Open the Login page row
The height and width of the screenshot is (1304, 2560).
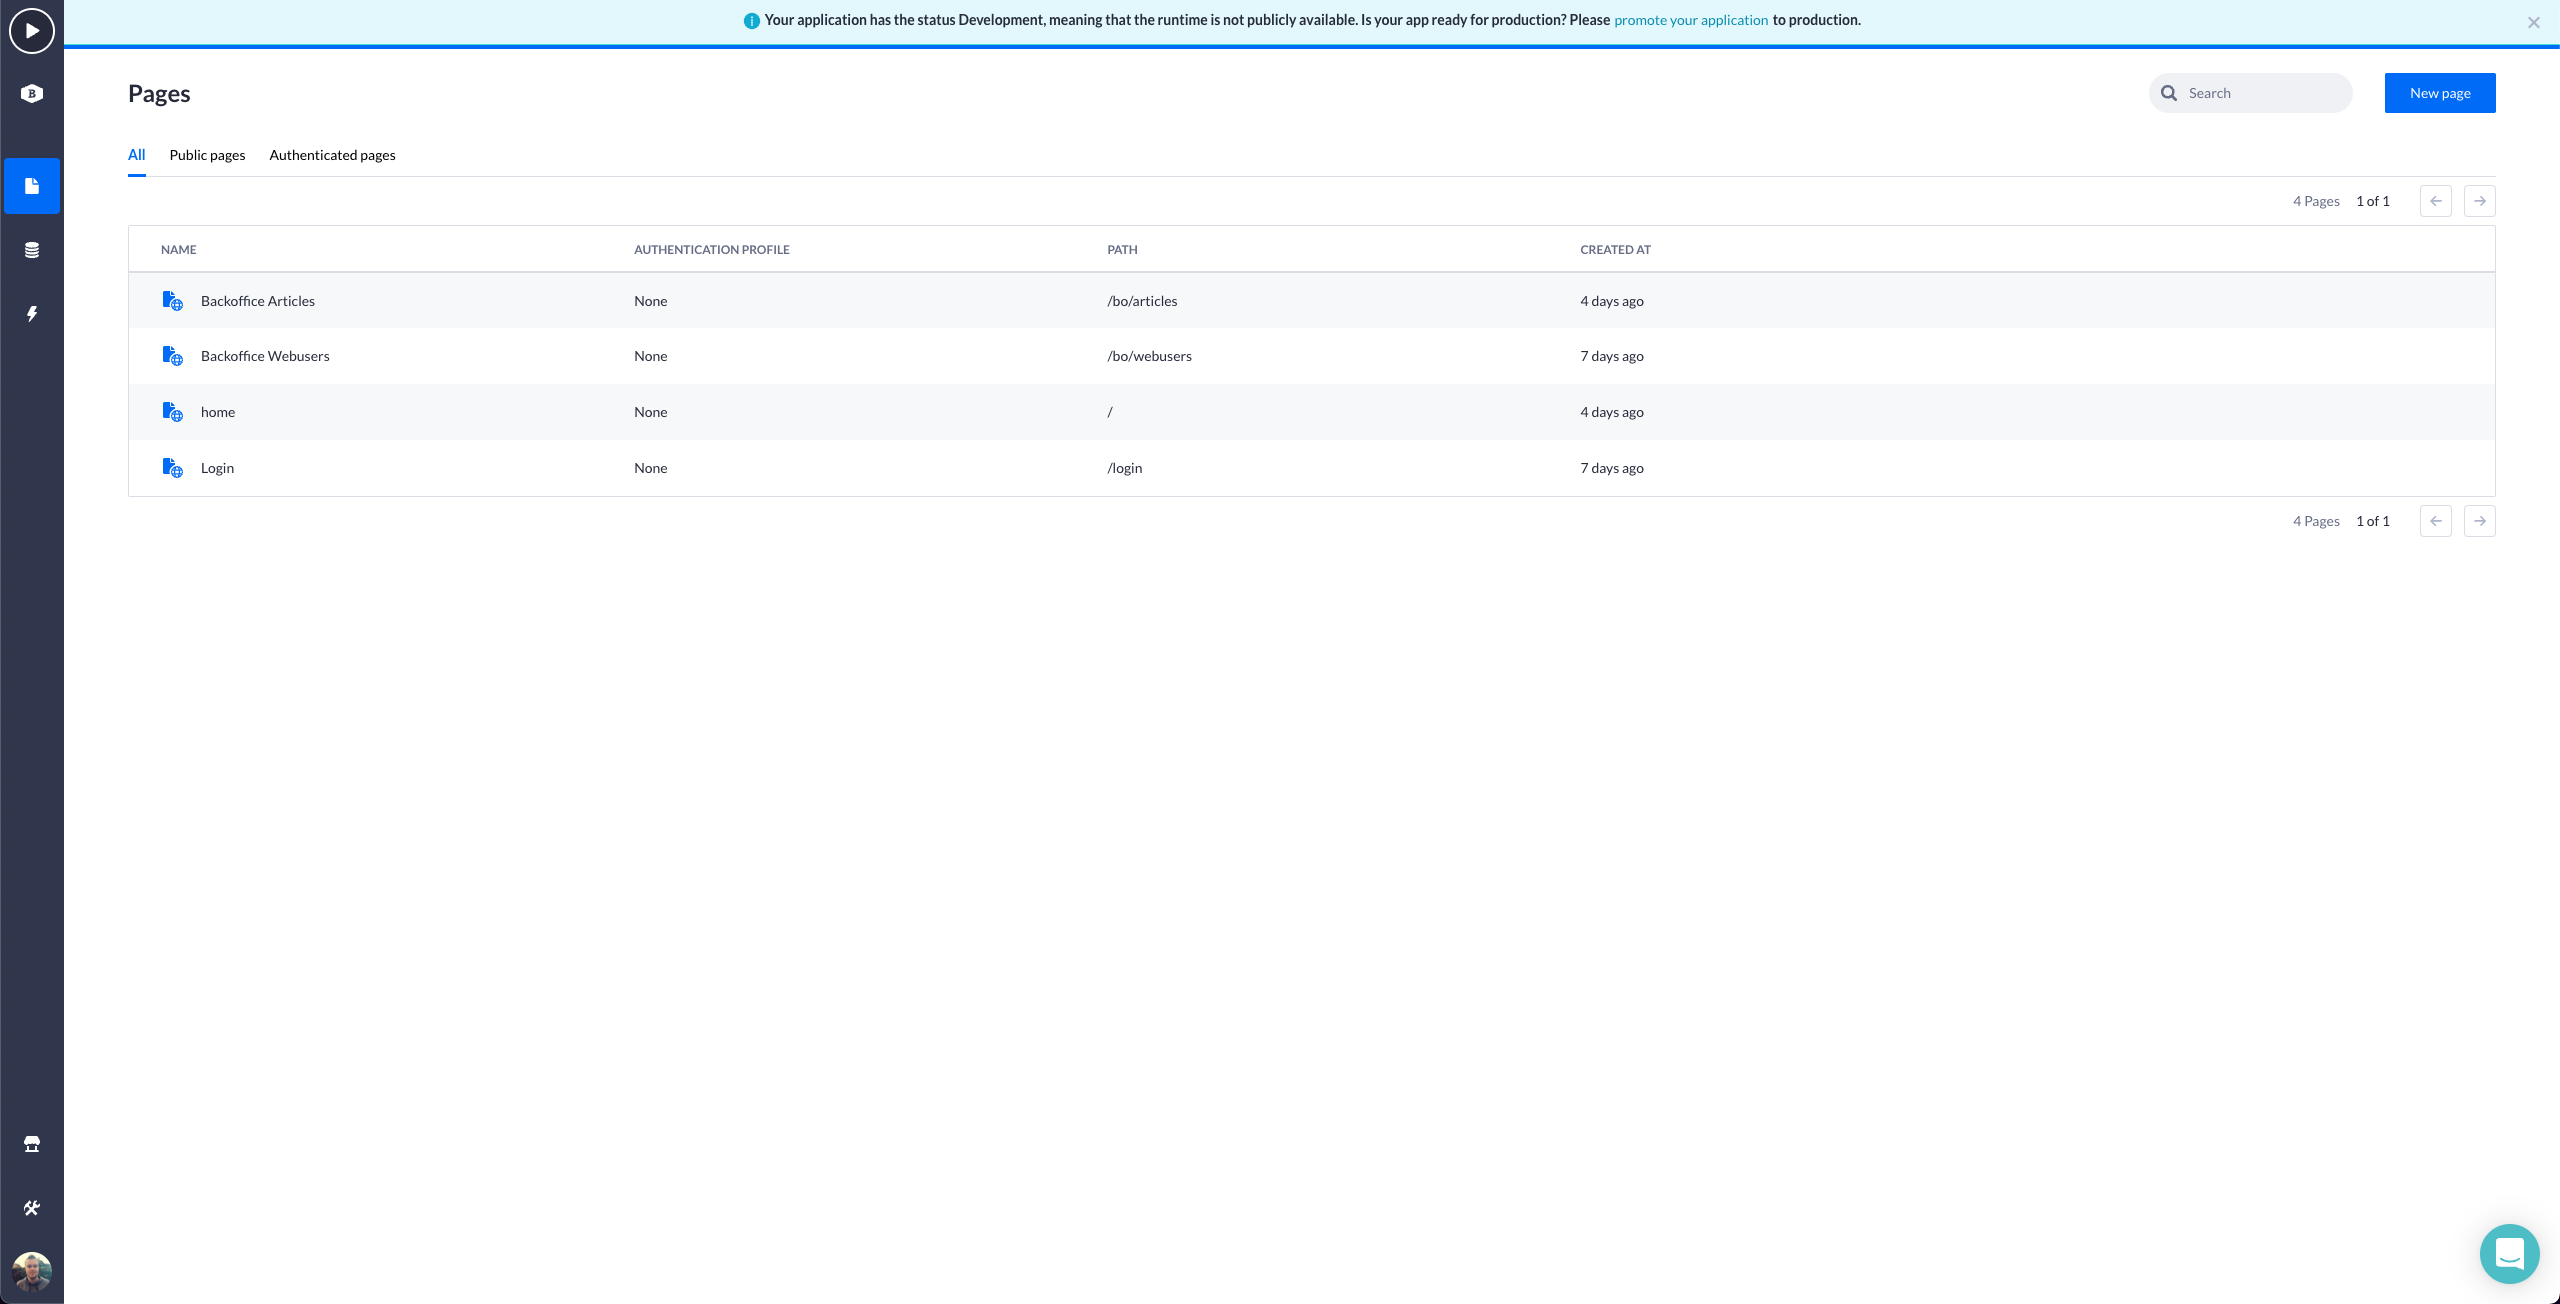click(217, 467)
